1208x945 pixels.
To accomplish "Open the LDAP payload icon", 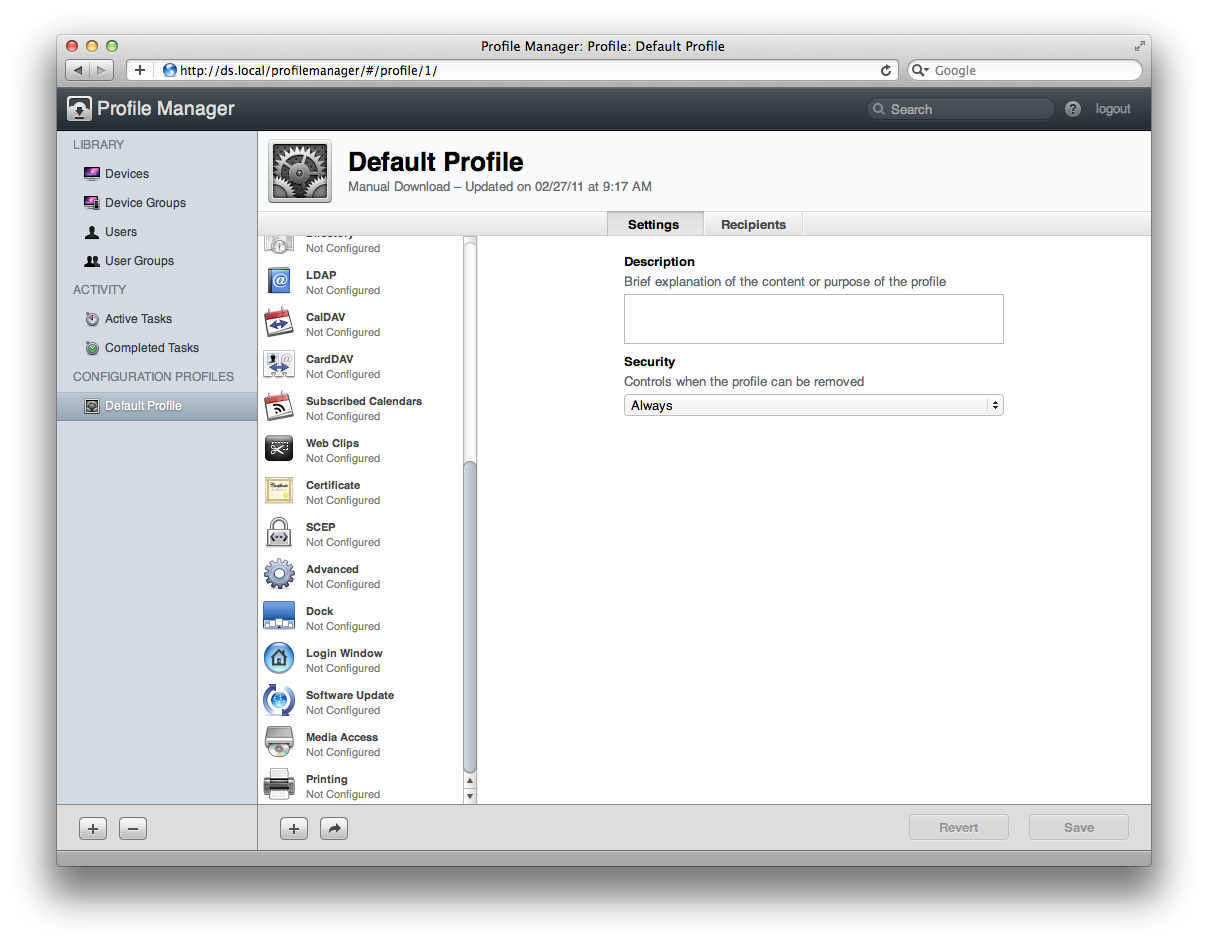I will (279, 281).
